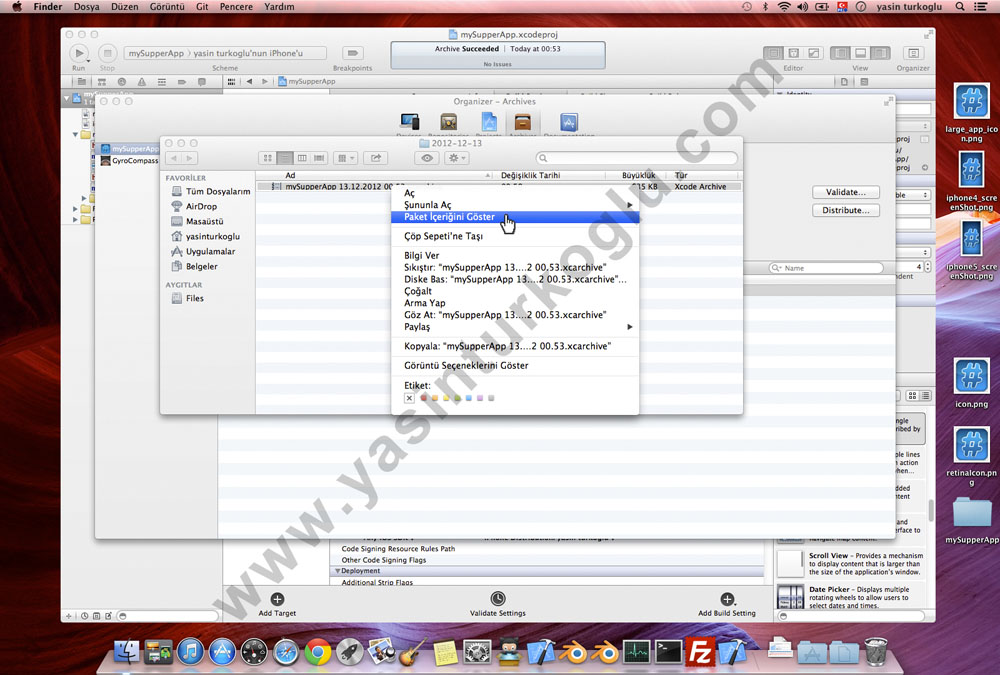
Task: Select the Devices tab in Organizer
Action: point(409,123)
